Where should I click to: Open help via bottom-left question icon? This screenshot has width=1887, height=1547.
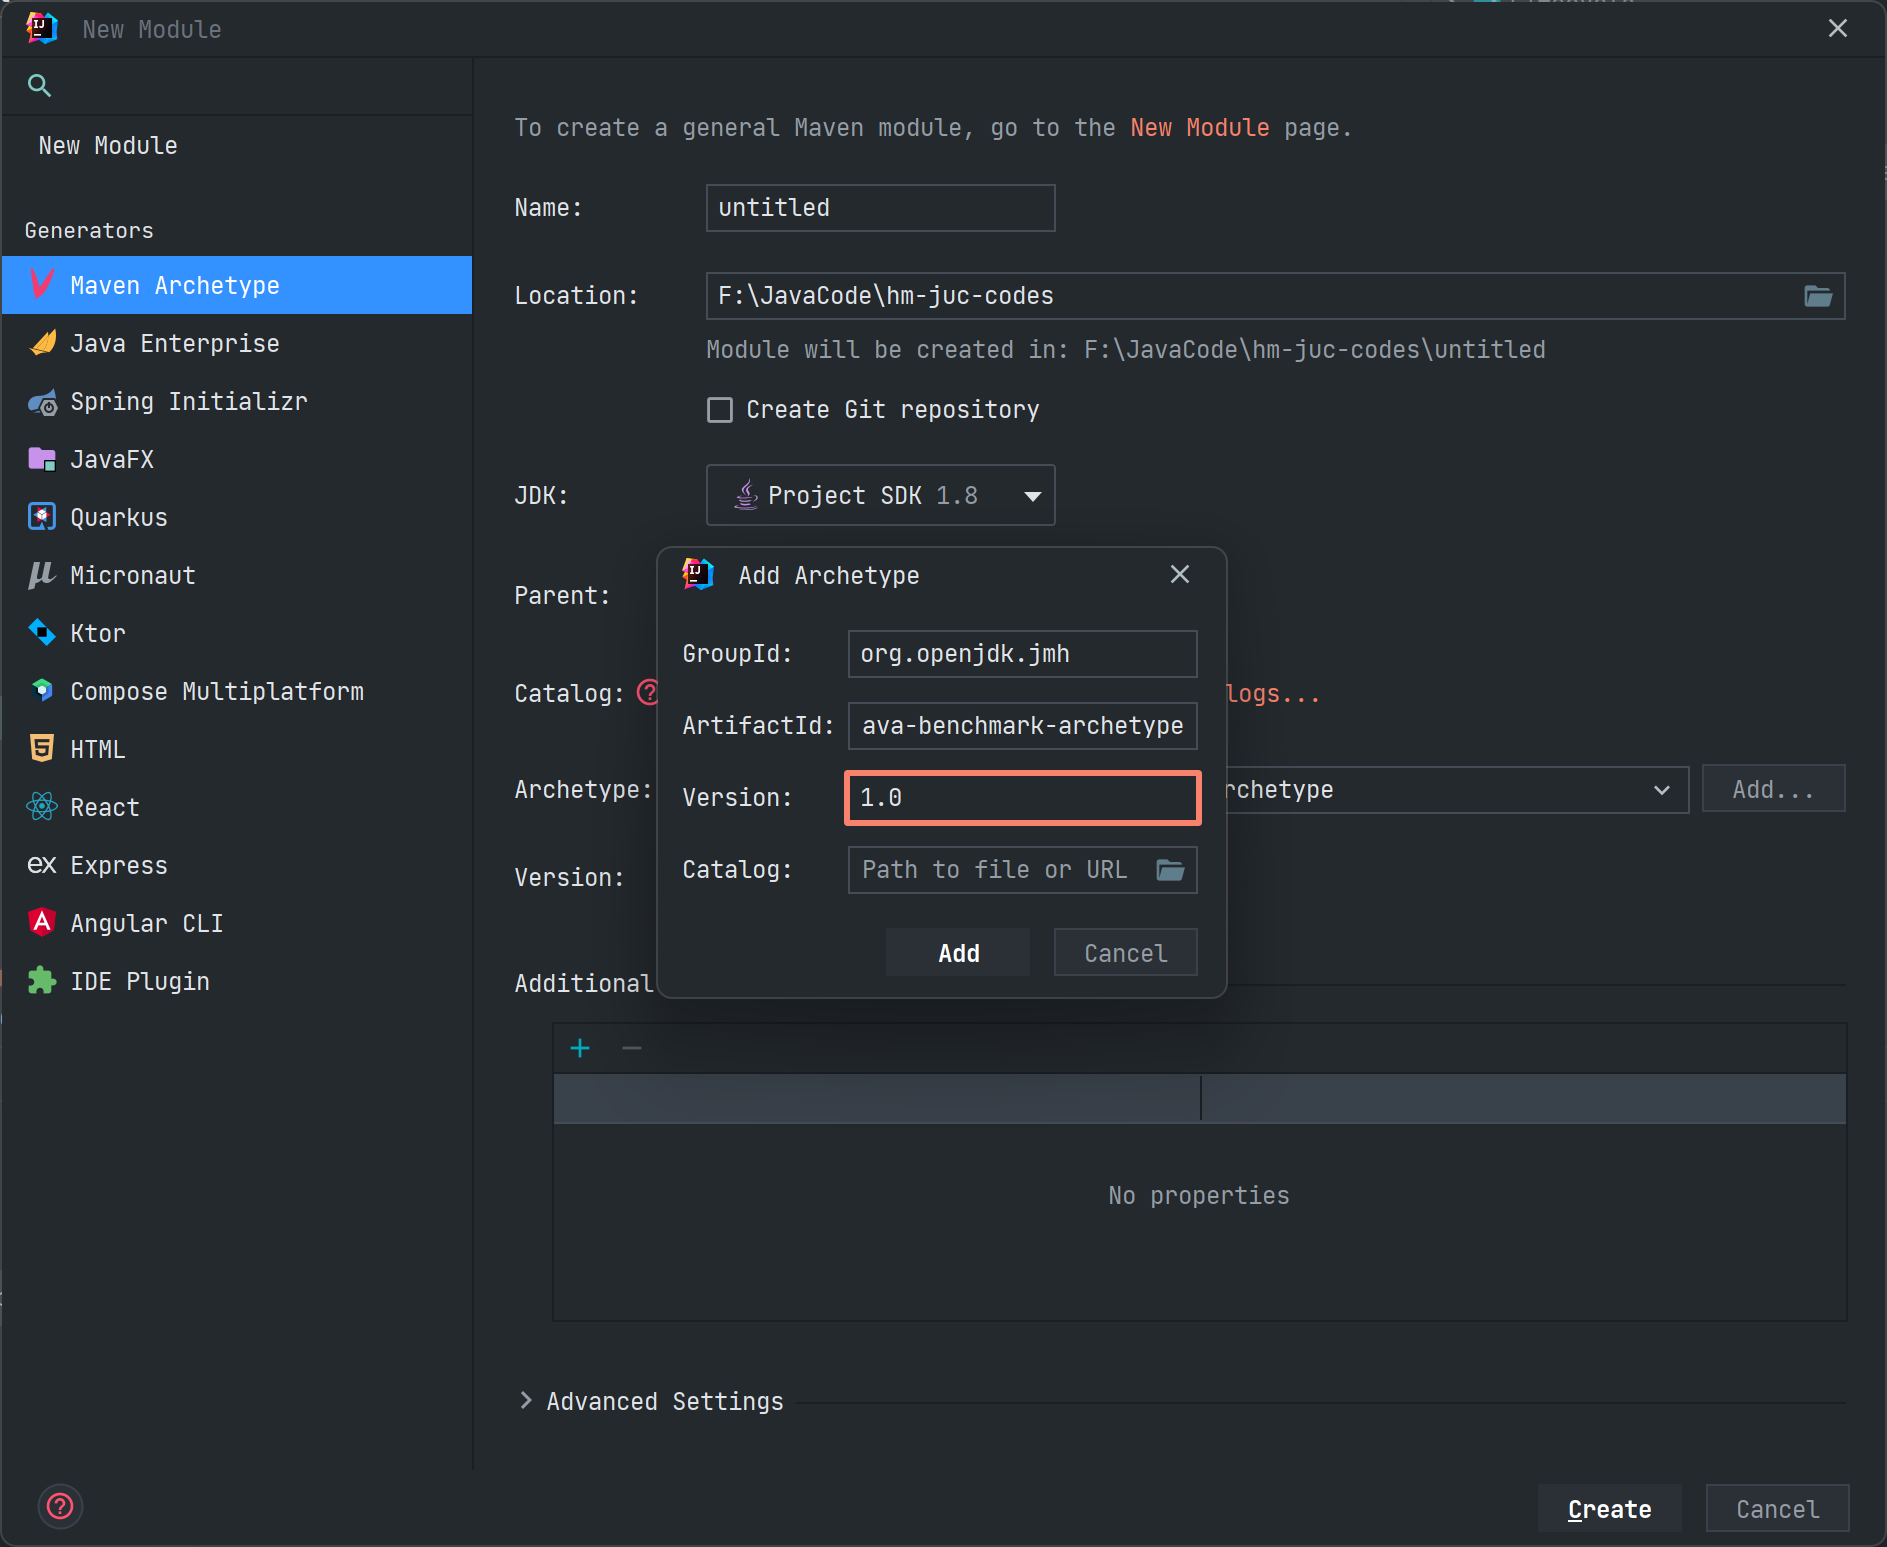pos(60,1506)
